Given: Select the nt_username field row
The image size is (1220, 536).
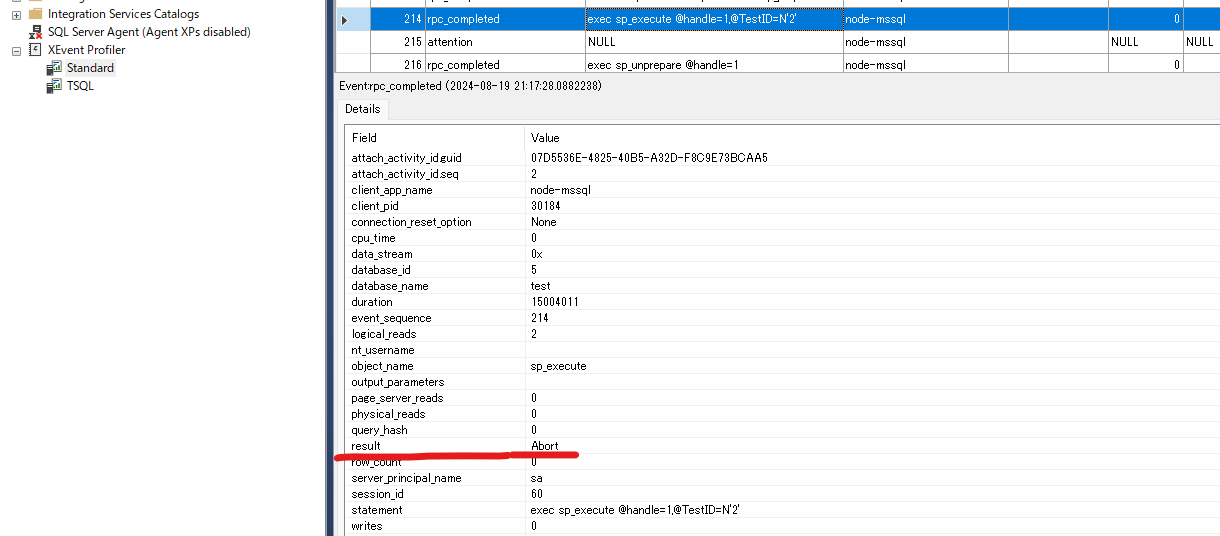Looking at the screenshot, I should pos(782,350).
